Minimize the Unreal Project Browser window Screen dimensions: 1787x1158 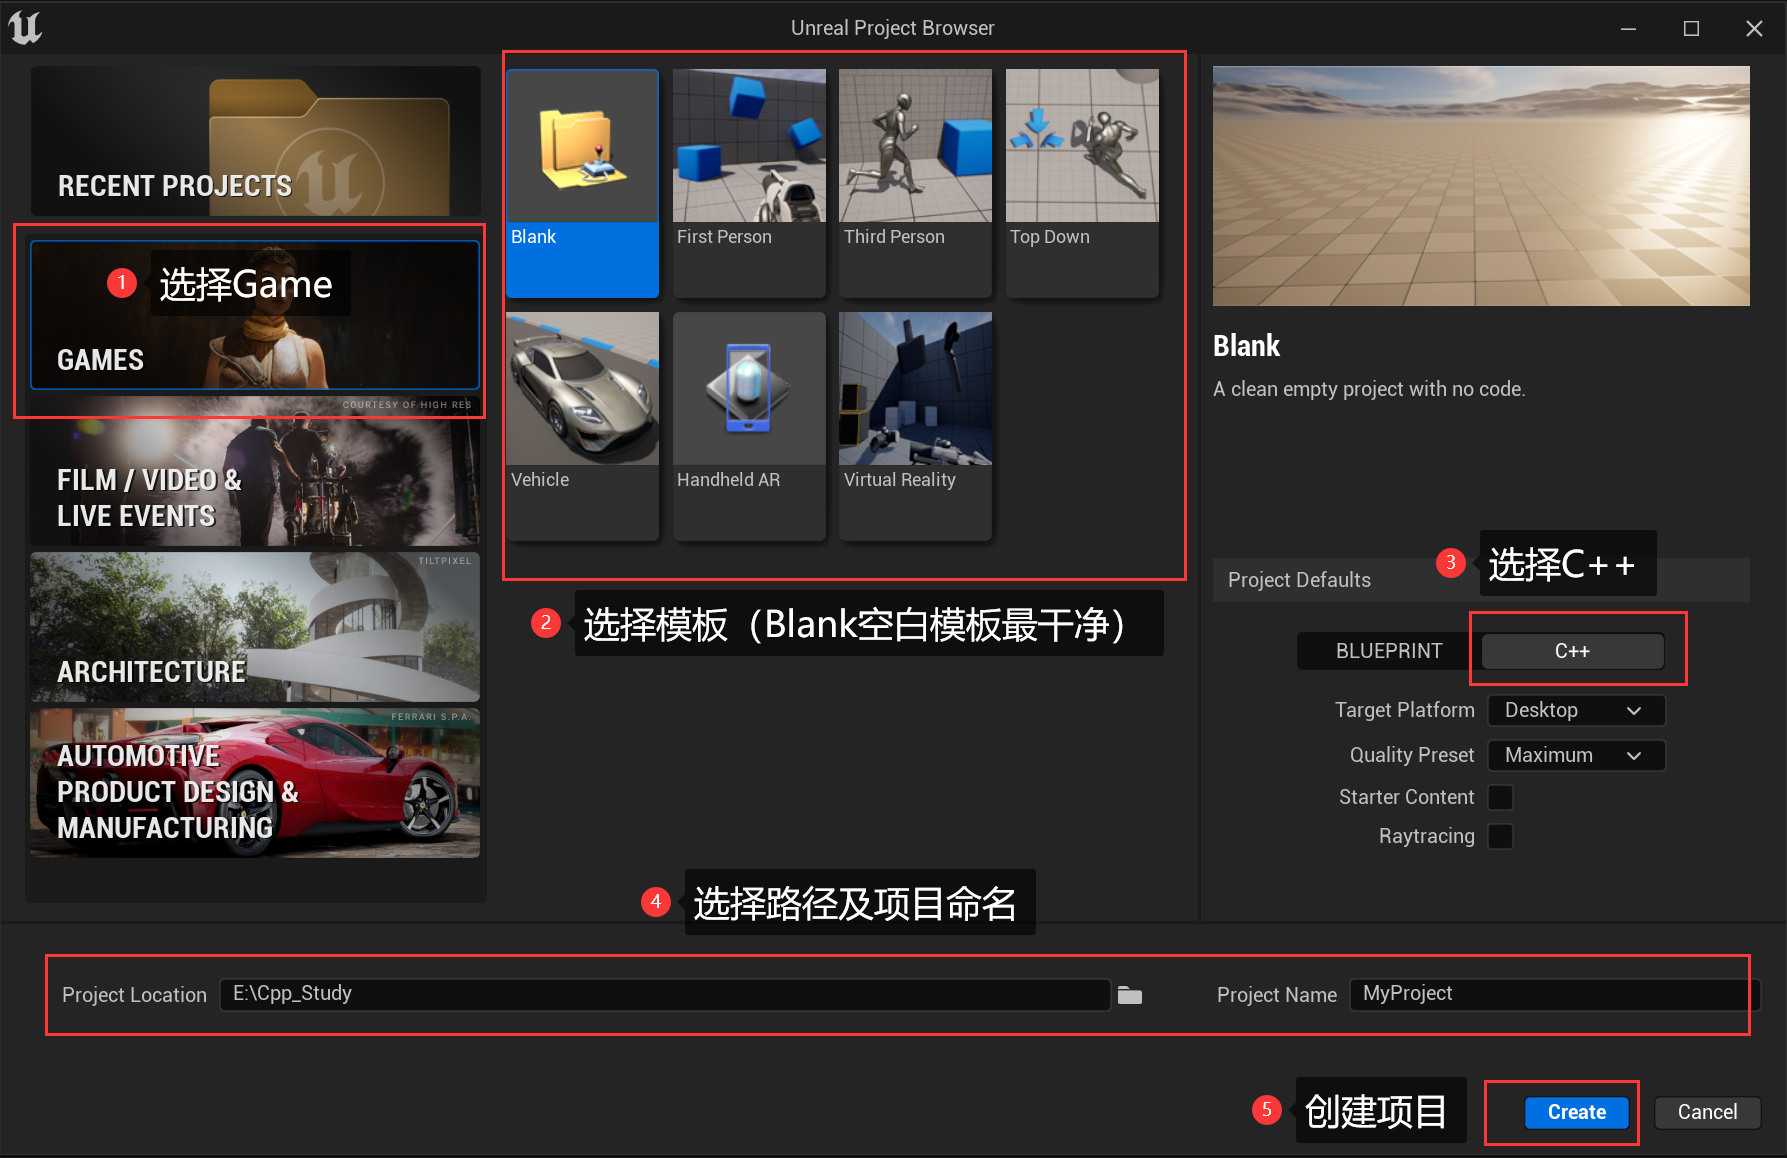[1628, 28]
